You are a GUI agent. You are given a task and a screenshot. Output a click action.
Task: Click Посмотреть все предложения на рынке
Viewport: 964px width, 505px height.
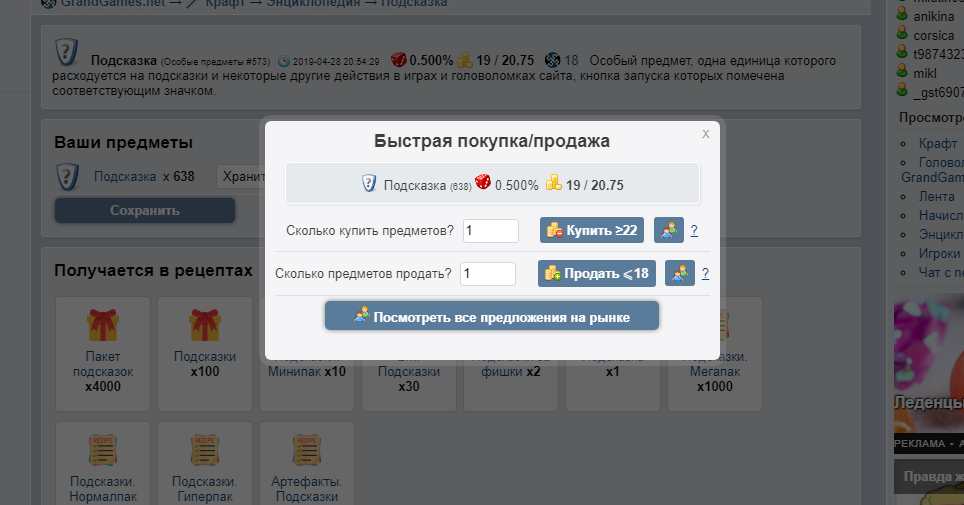click(492, 316)
